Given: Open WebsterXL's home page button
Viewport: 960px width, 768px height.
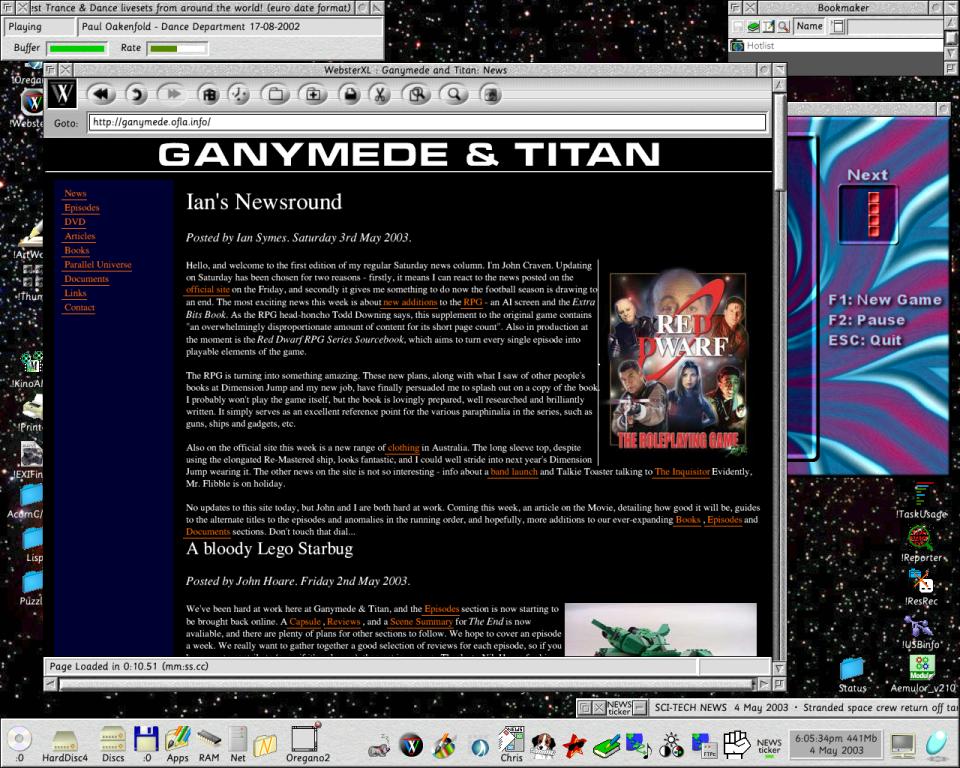Looking at the screenshot, I should click(209, 94).
